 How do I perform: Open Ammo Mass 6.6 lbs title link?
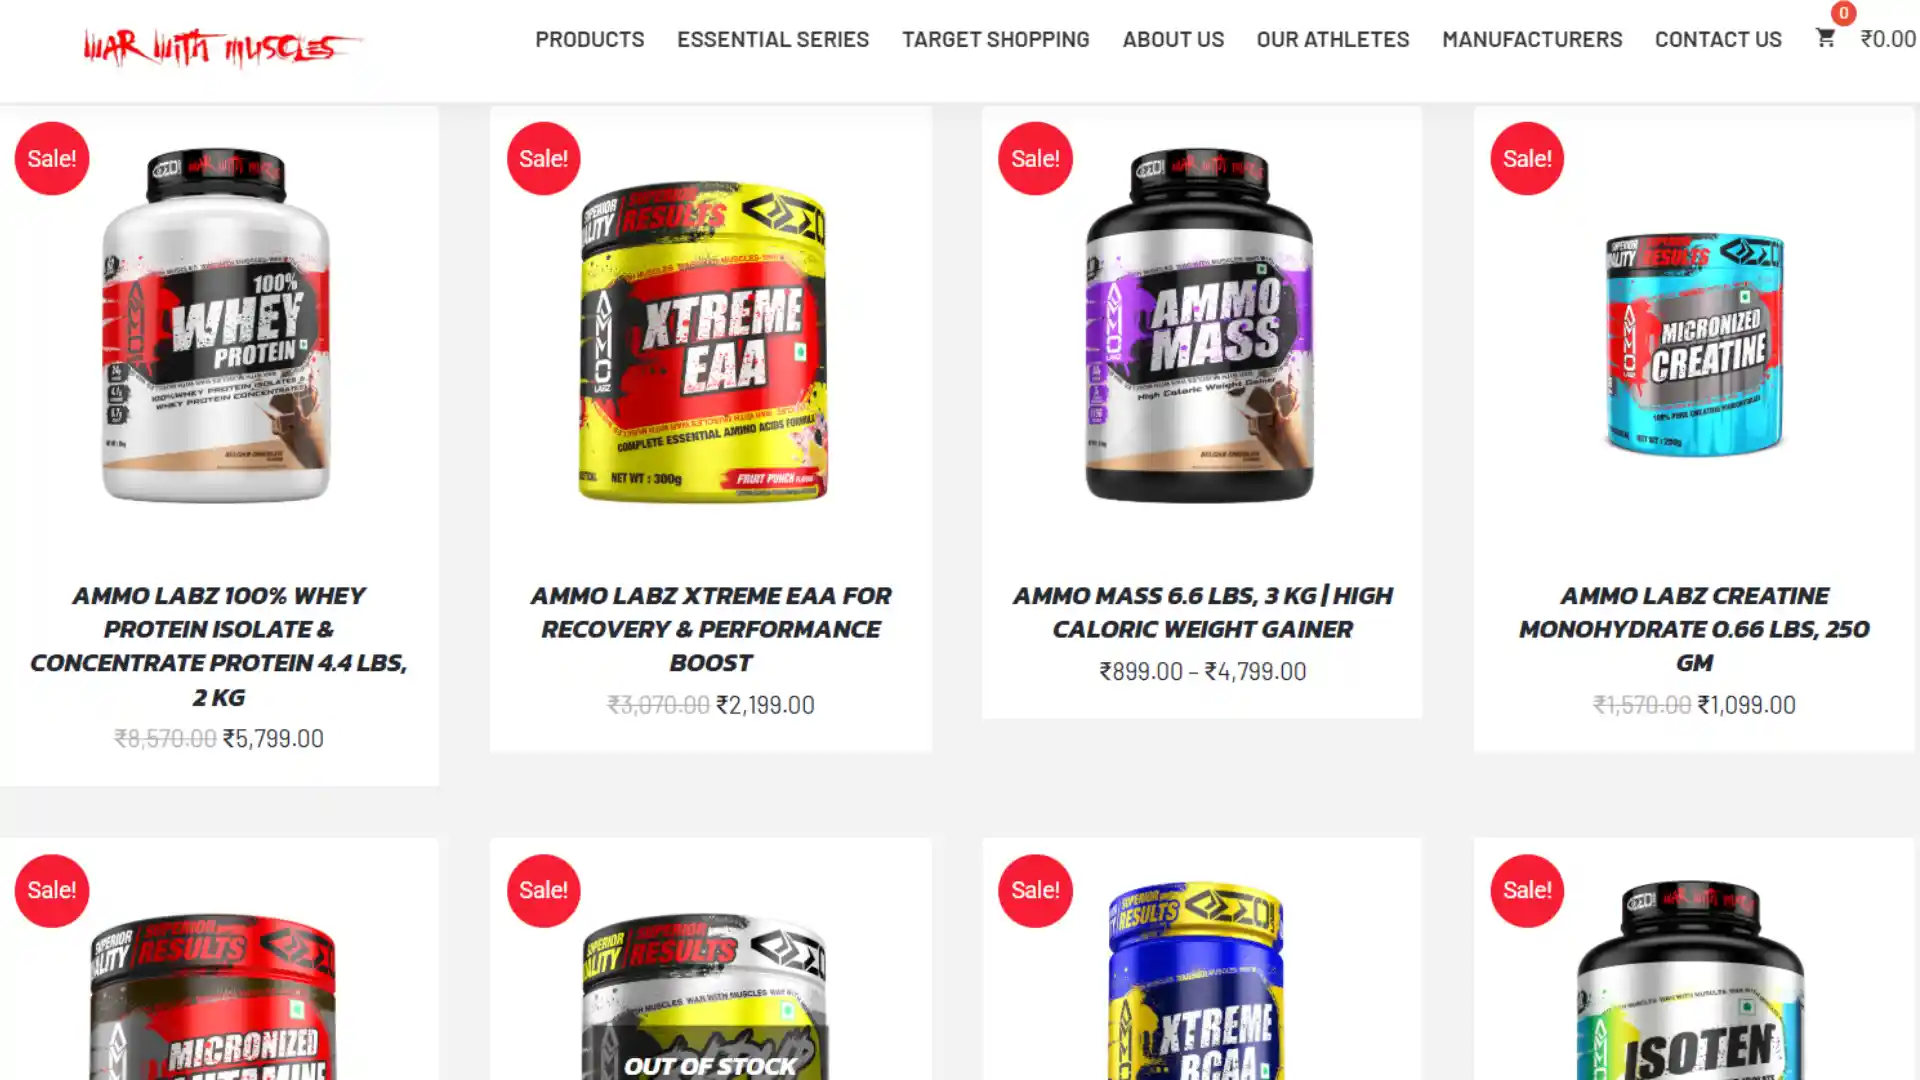tap(1202, 612)
